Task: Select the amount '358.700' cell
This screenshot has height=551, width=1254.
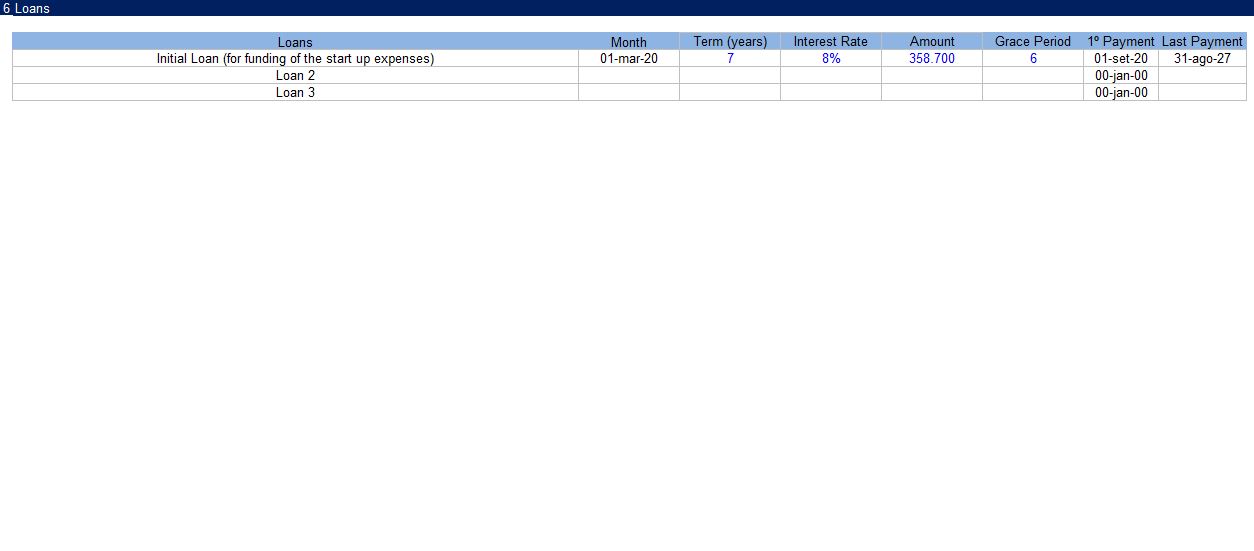Action: [x=932, y=59]
